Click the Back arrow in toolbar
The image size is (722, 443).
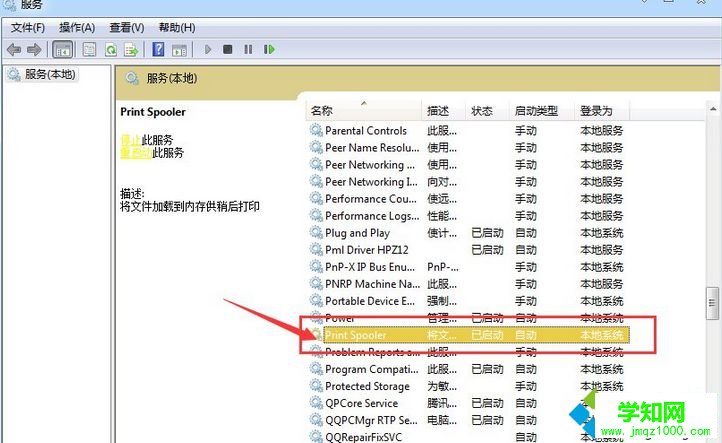(x=14, y=49)
